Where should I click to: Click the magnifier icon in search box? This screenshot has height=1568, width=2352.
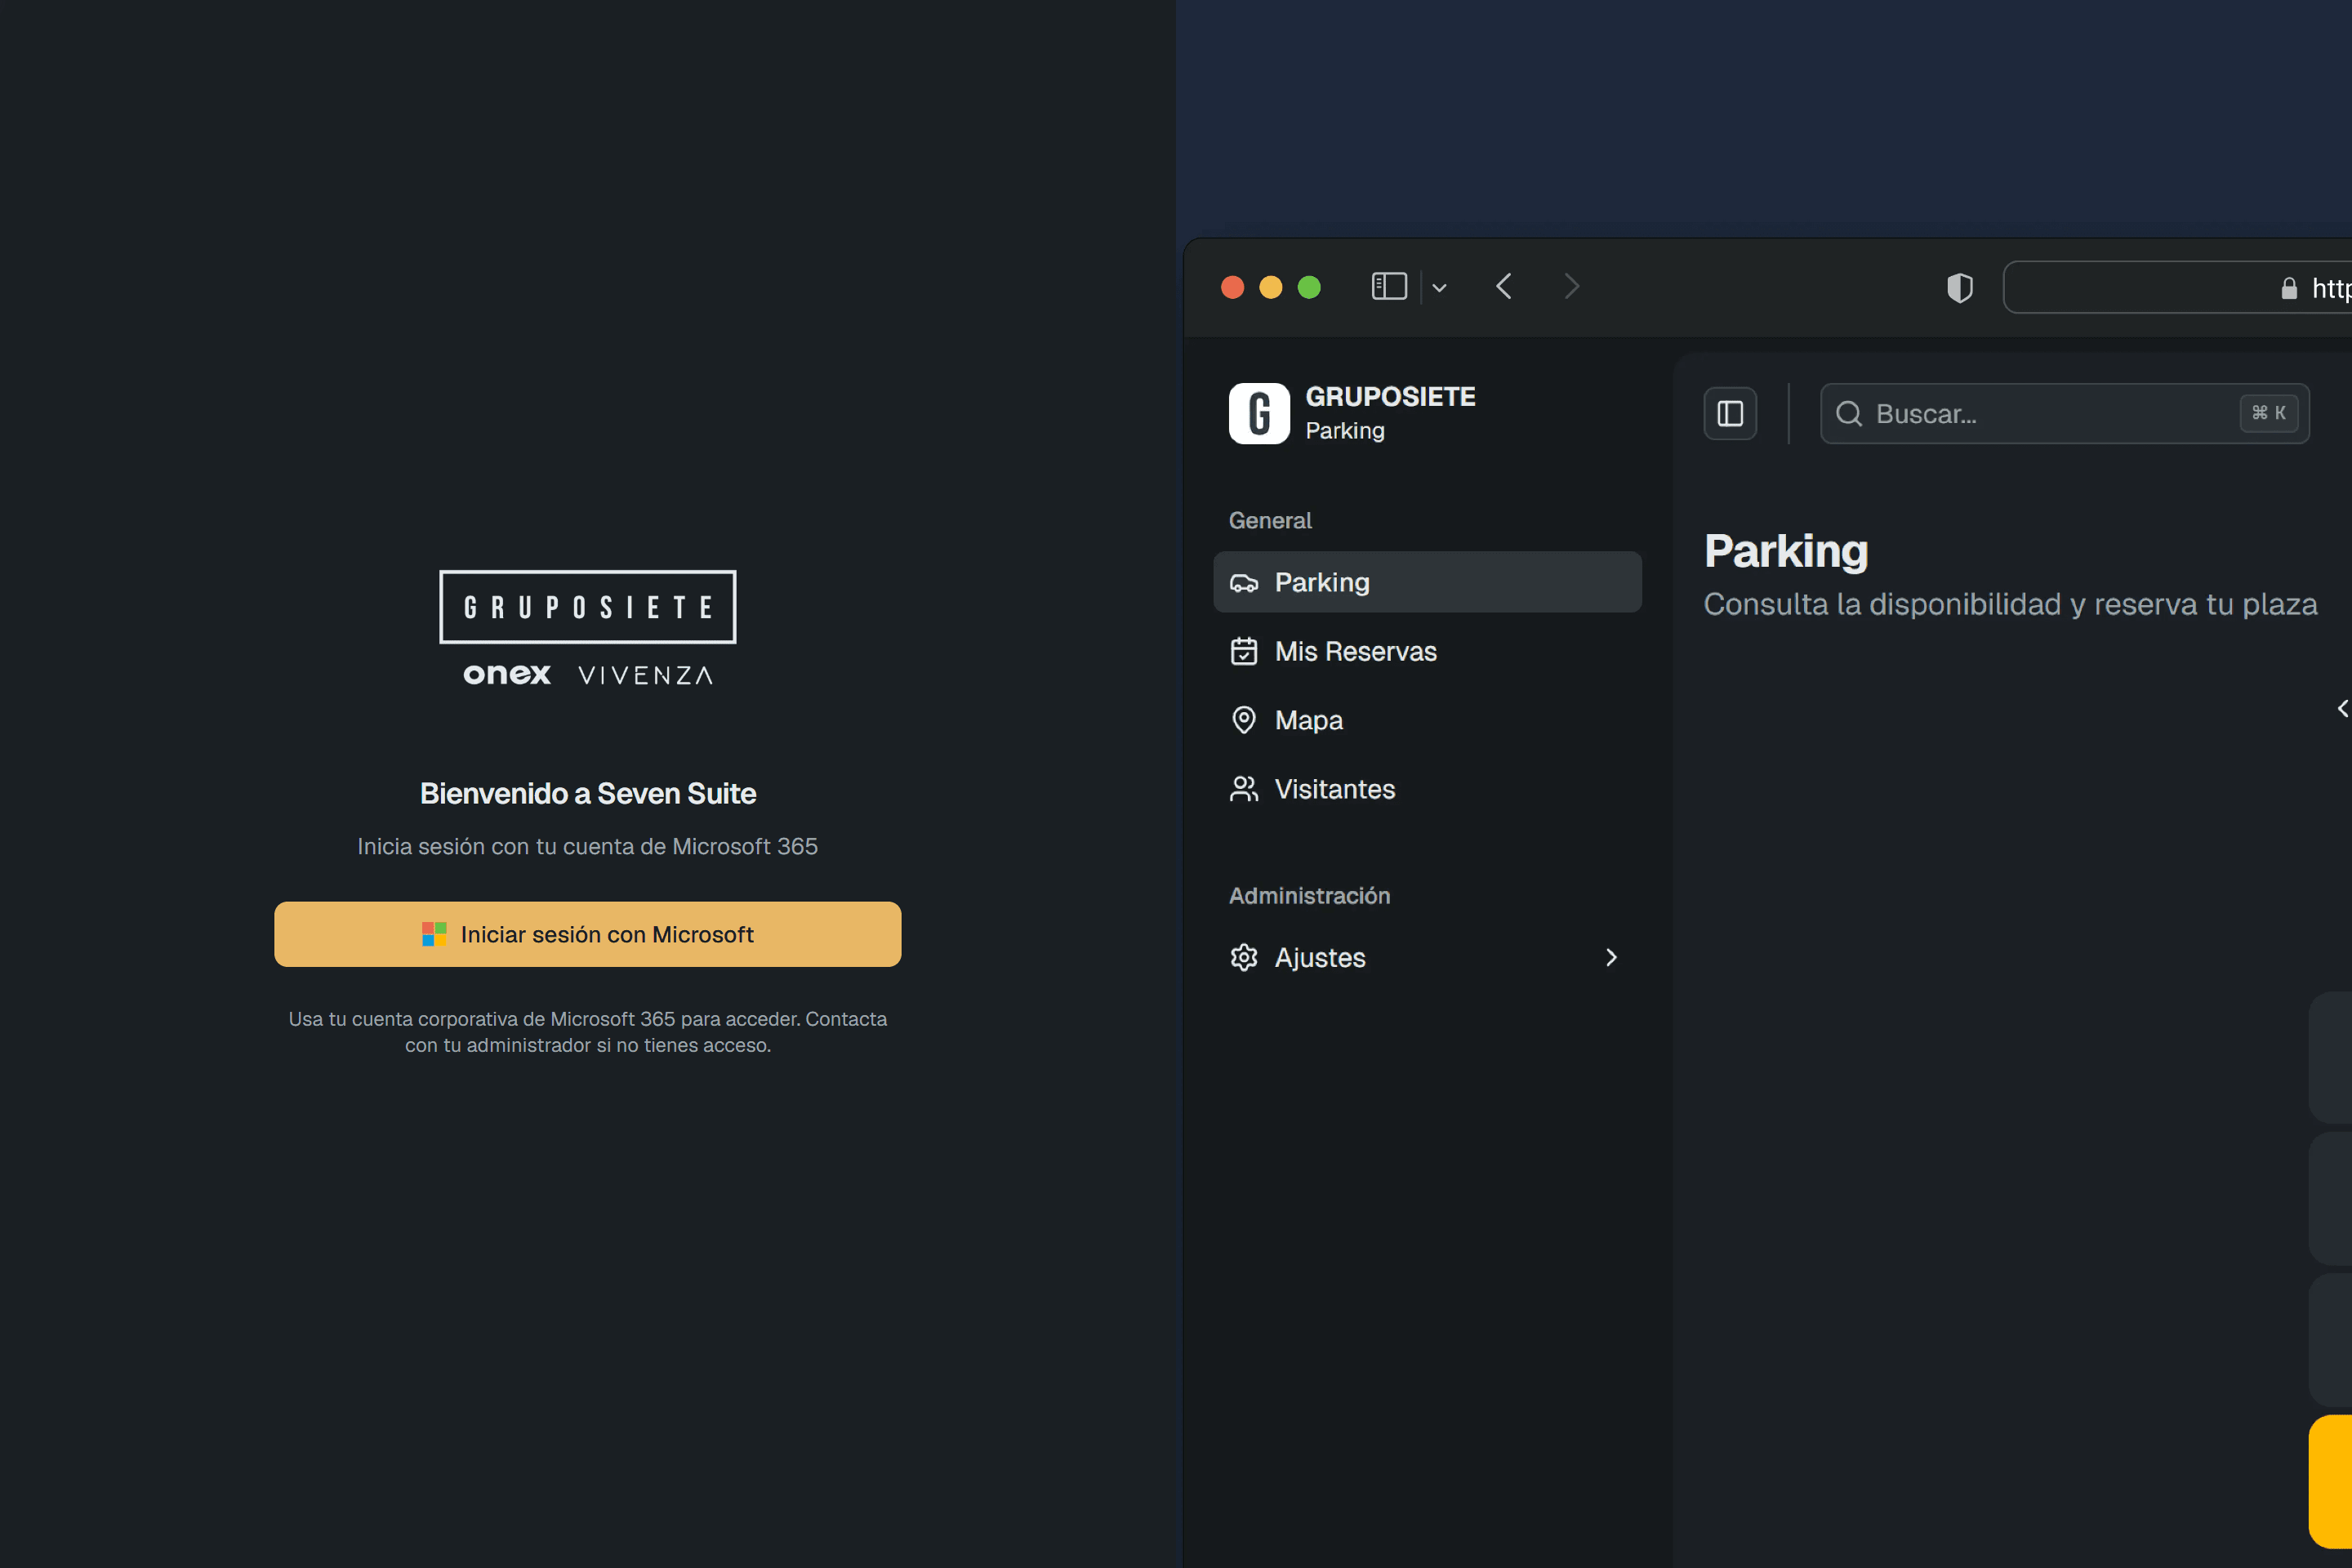[1849, 413]
